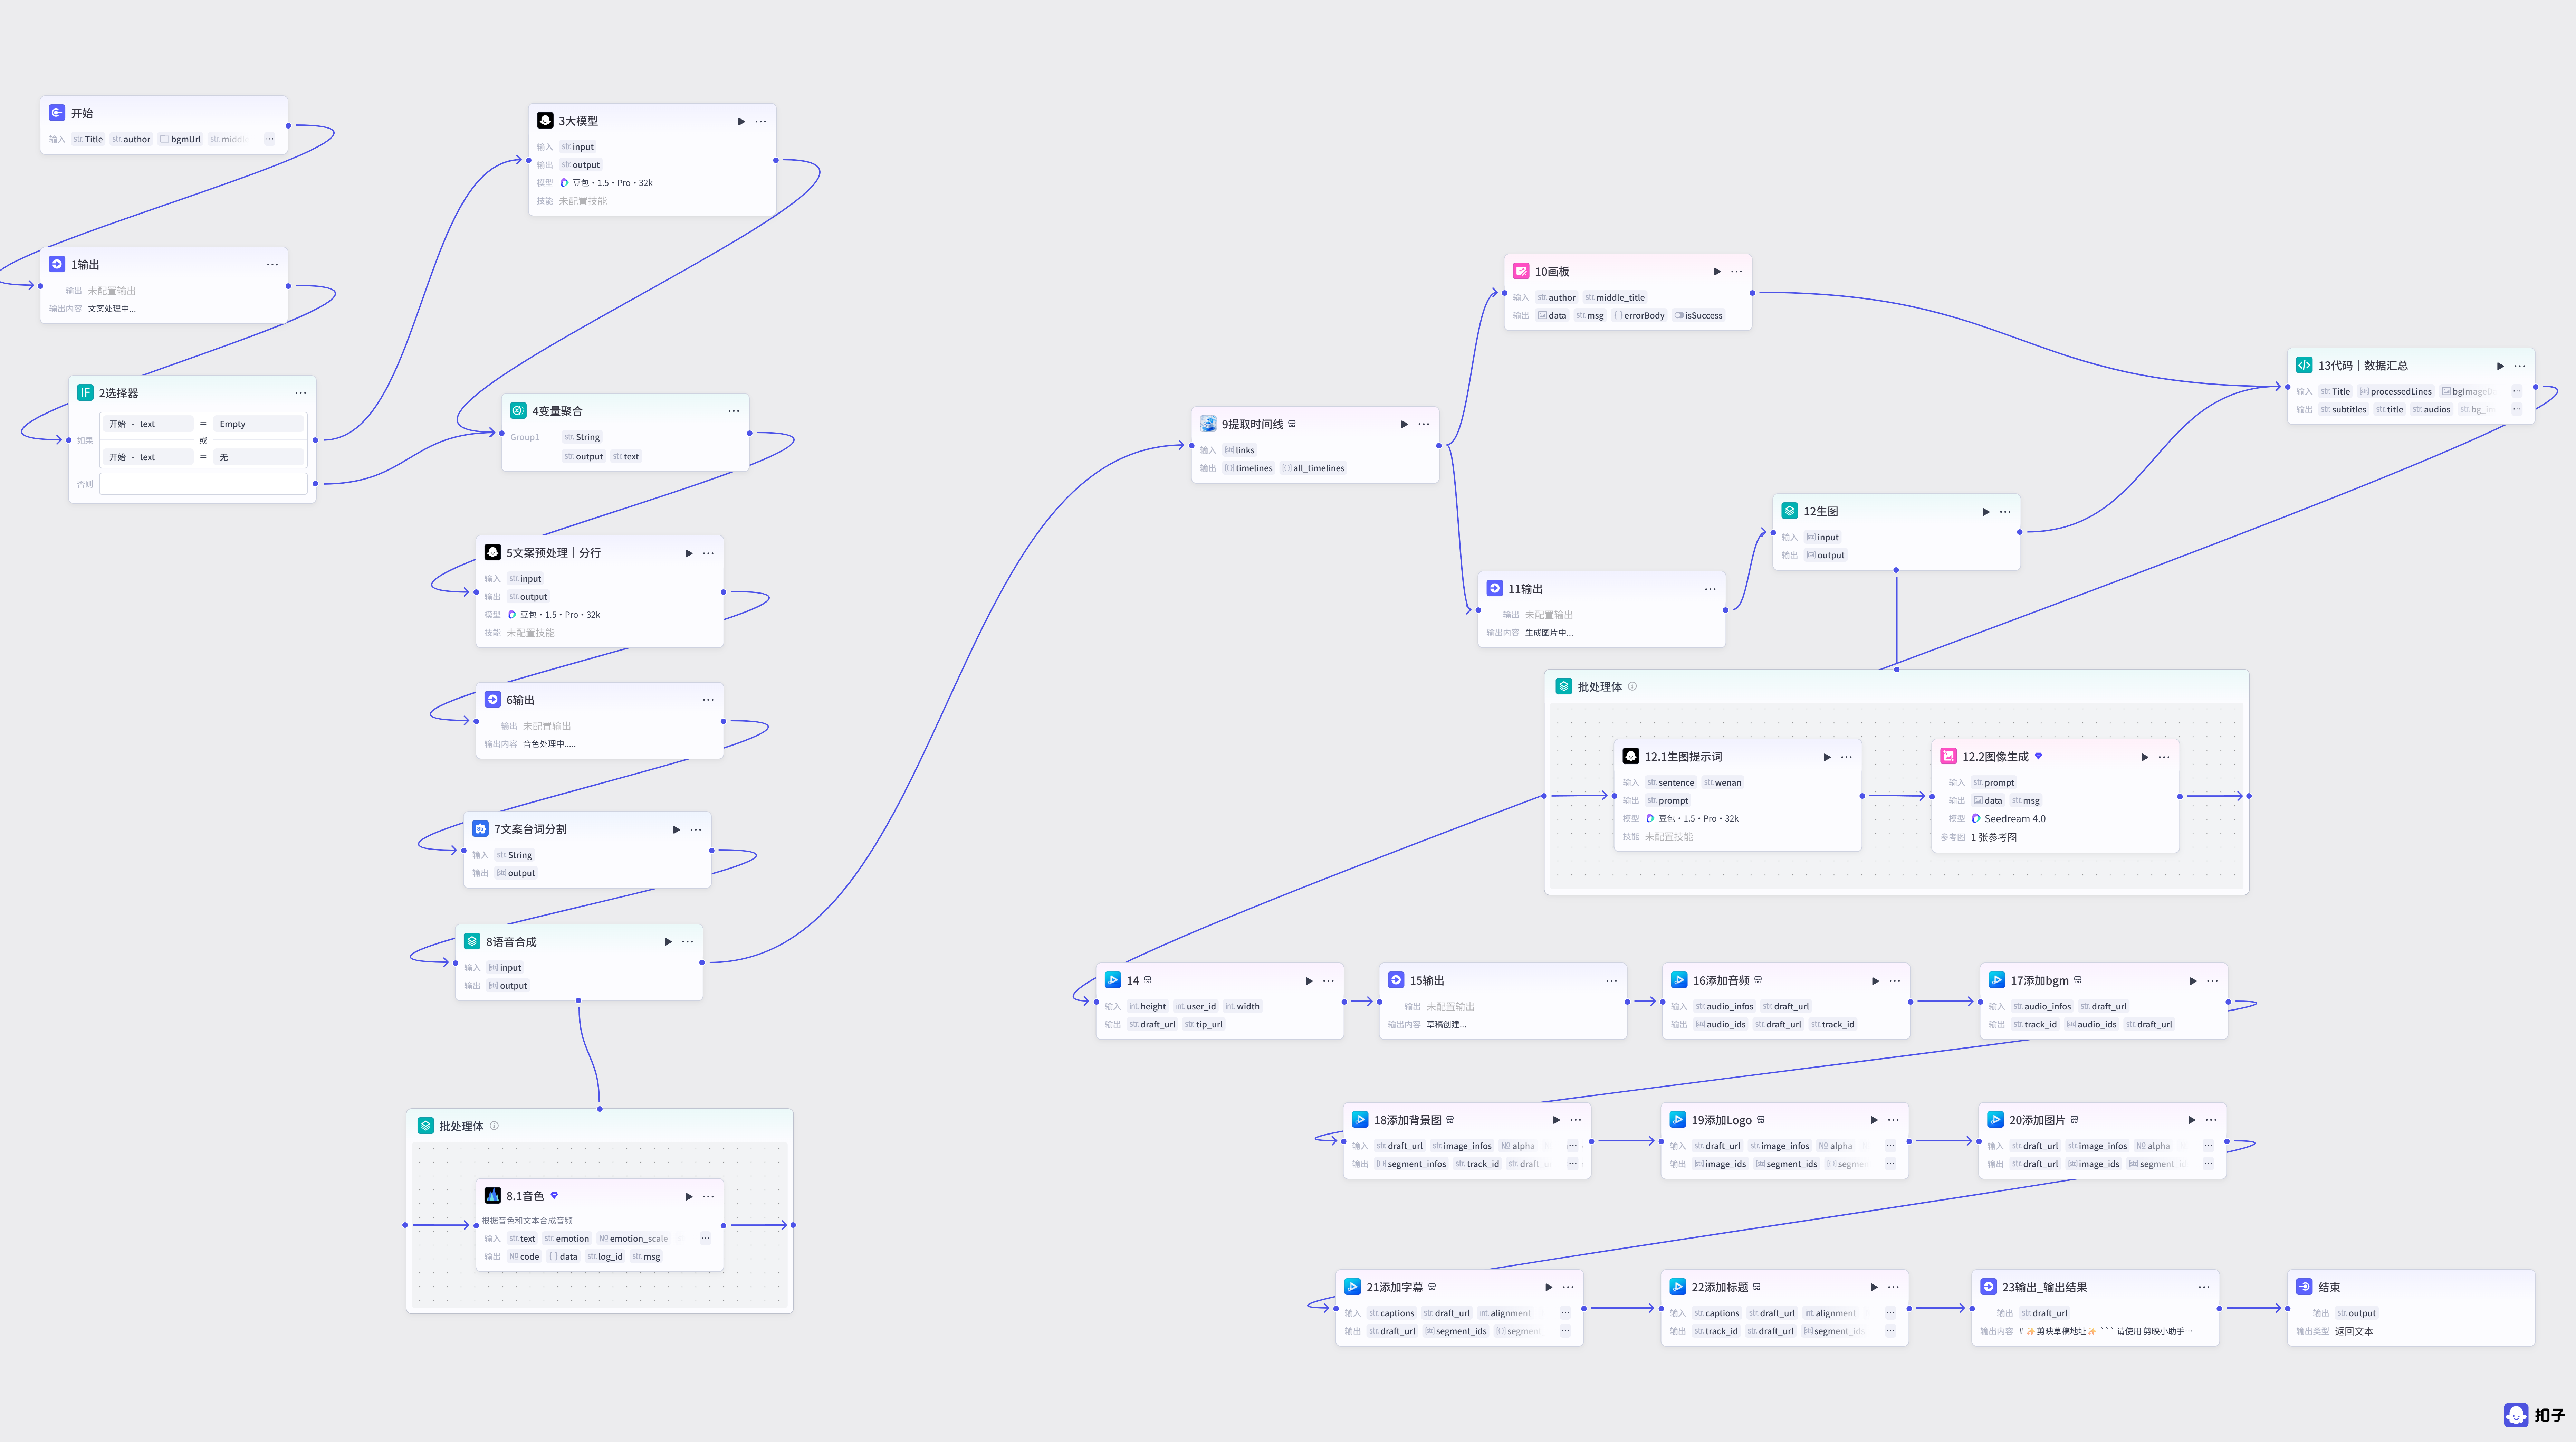Image resolution: width=2576 pixels, height=1442 pixels.
Task: Open the more menu of 23输出_输出结果
Action: tap(2204, 1287)
